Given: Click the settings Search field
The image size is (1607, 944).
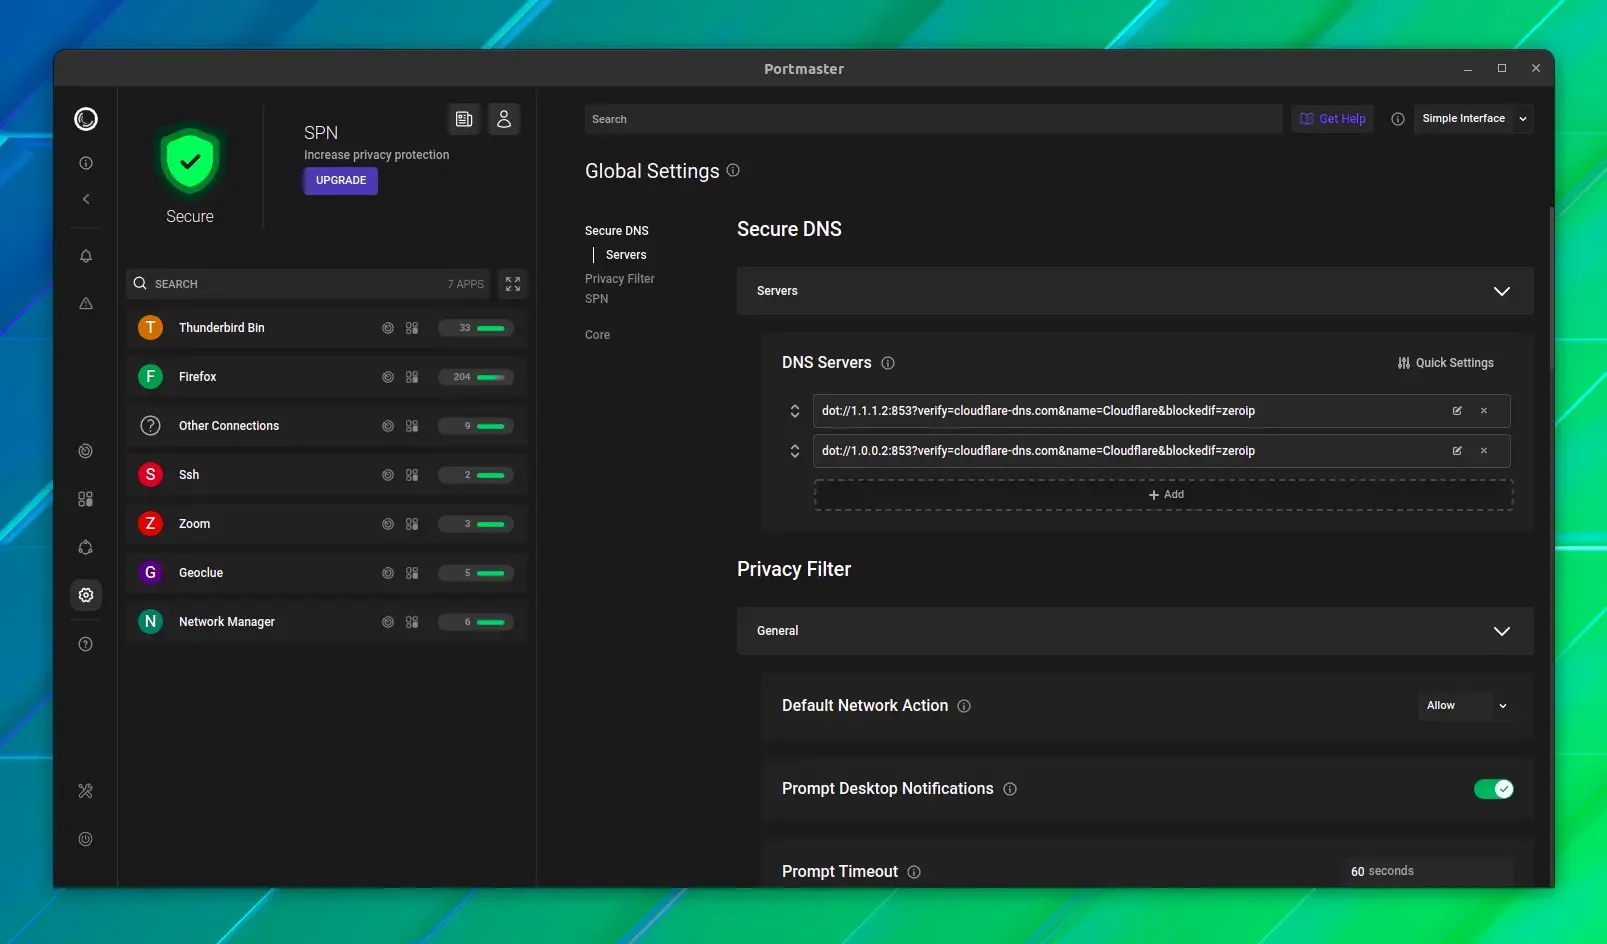Looking at the screenshot, I should (933, 119).
